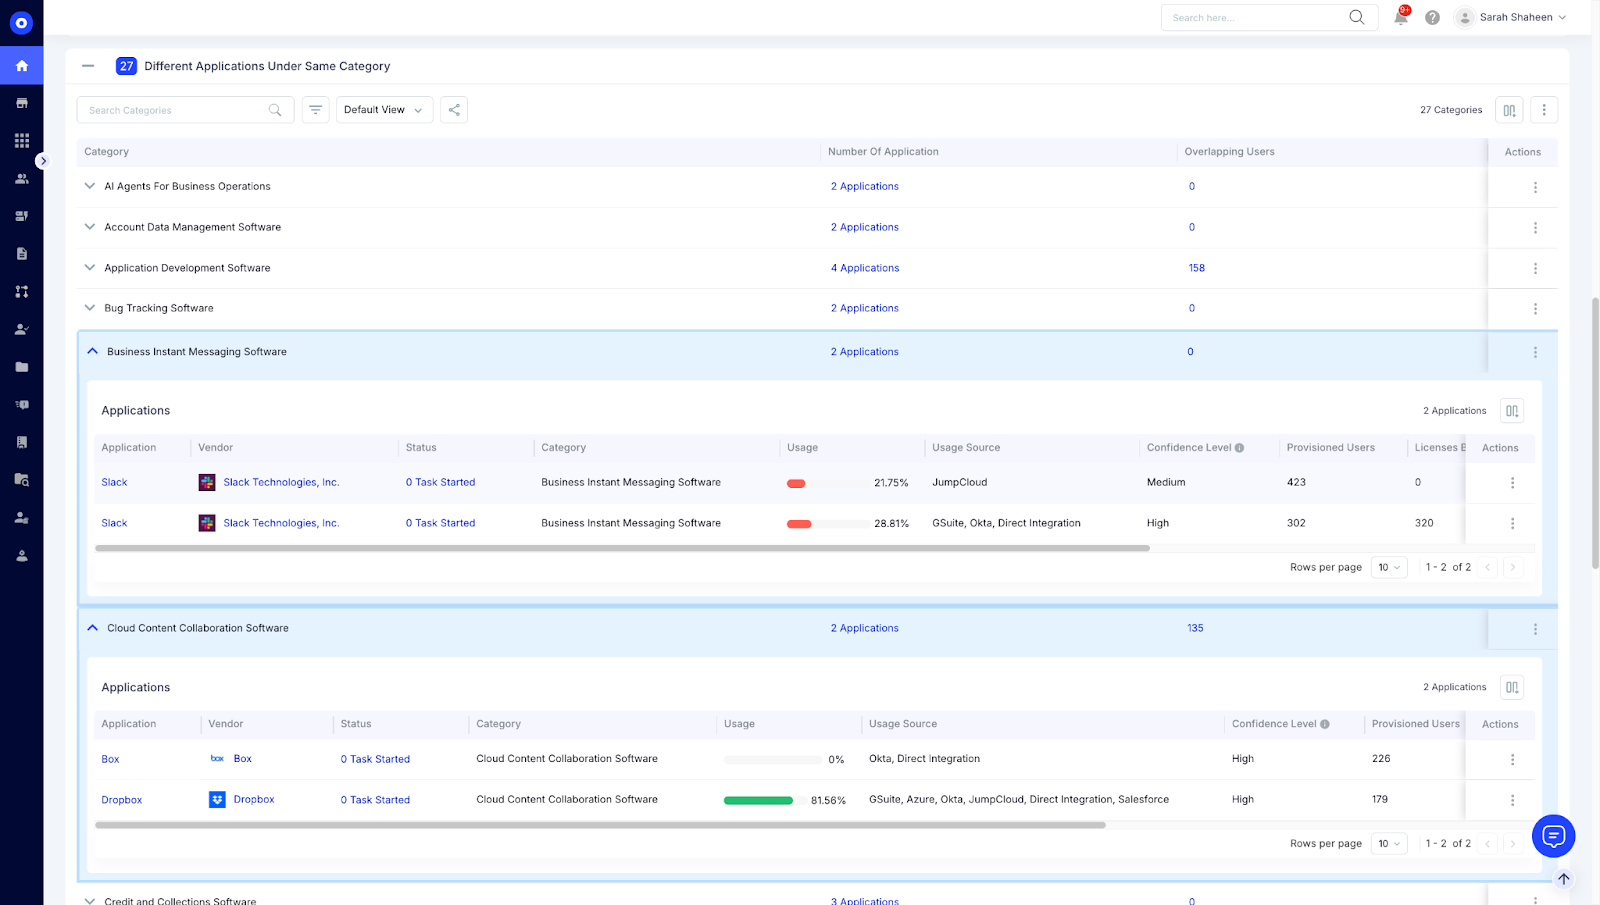The height and width of the screenshot is (905, 1600).
Task: Open actions menu for Account Data Management row
Action: pyautogui.click(x=1535, y=228)
